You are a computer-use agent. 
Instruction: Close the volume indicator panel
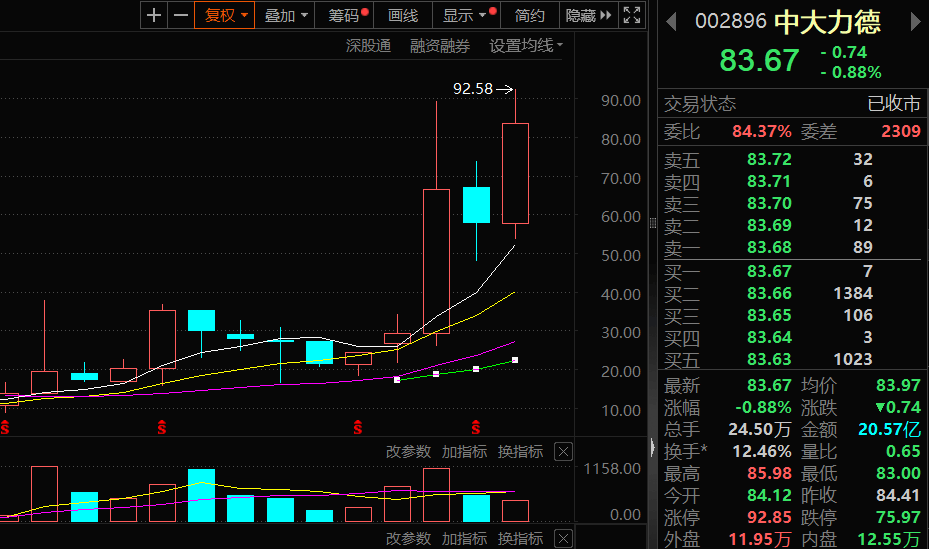click(x=563, y=452)
